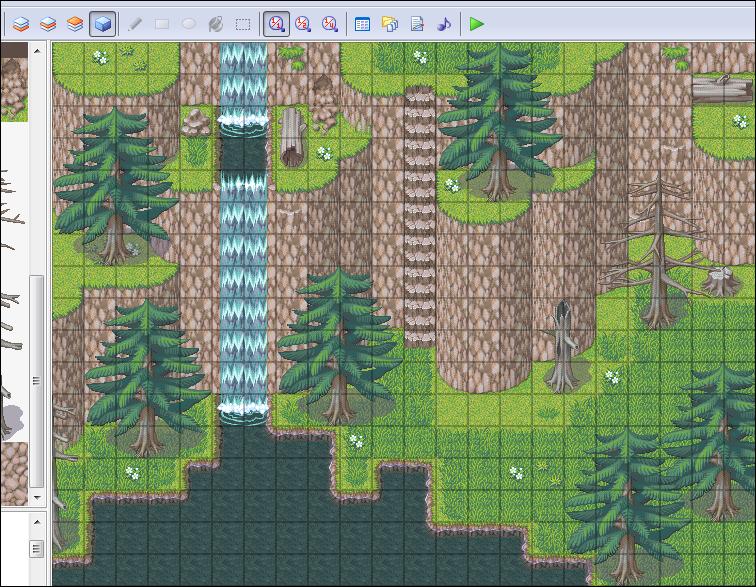The width and height of the screenshot is (756, 587).
Task: Set map zoom to 1/4
Action: tap(330, 24)
